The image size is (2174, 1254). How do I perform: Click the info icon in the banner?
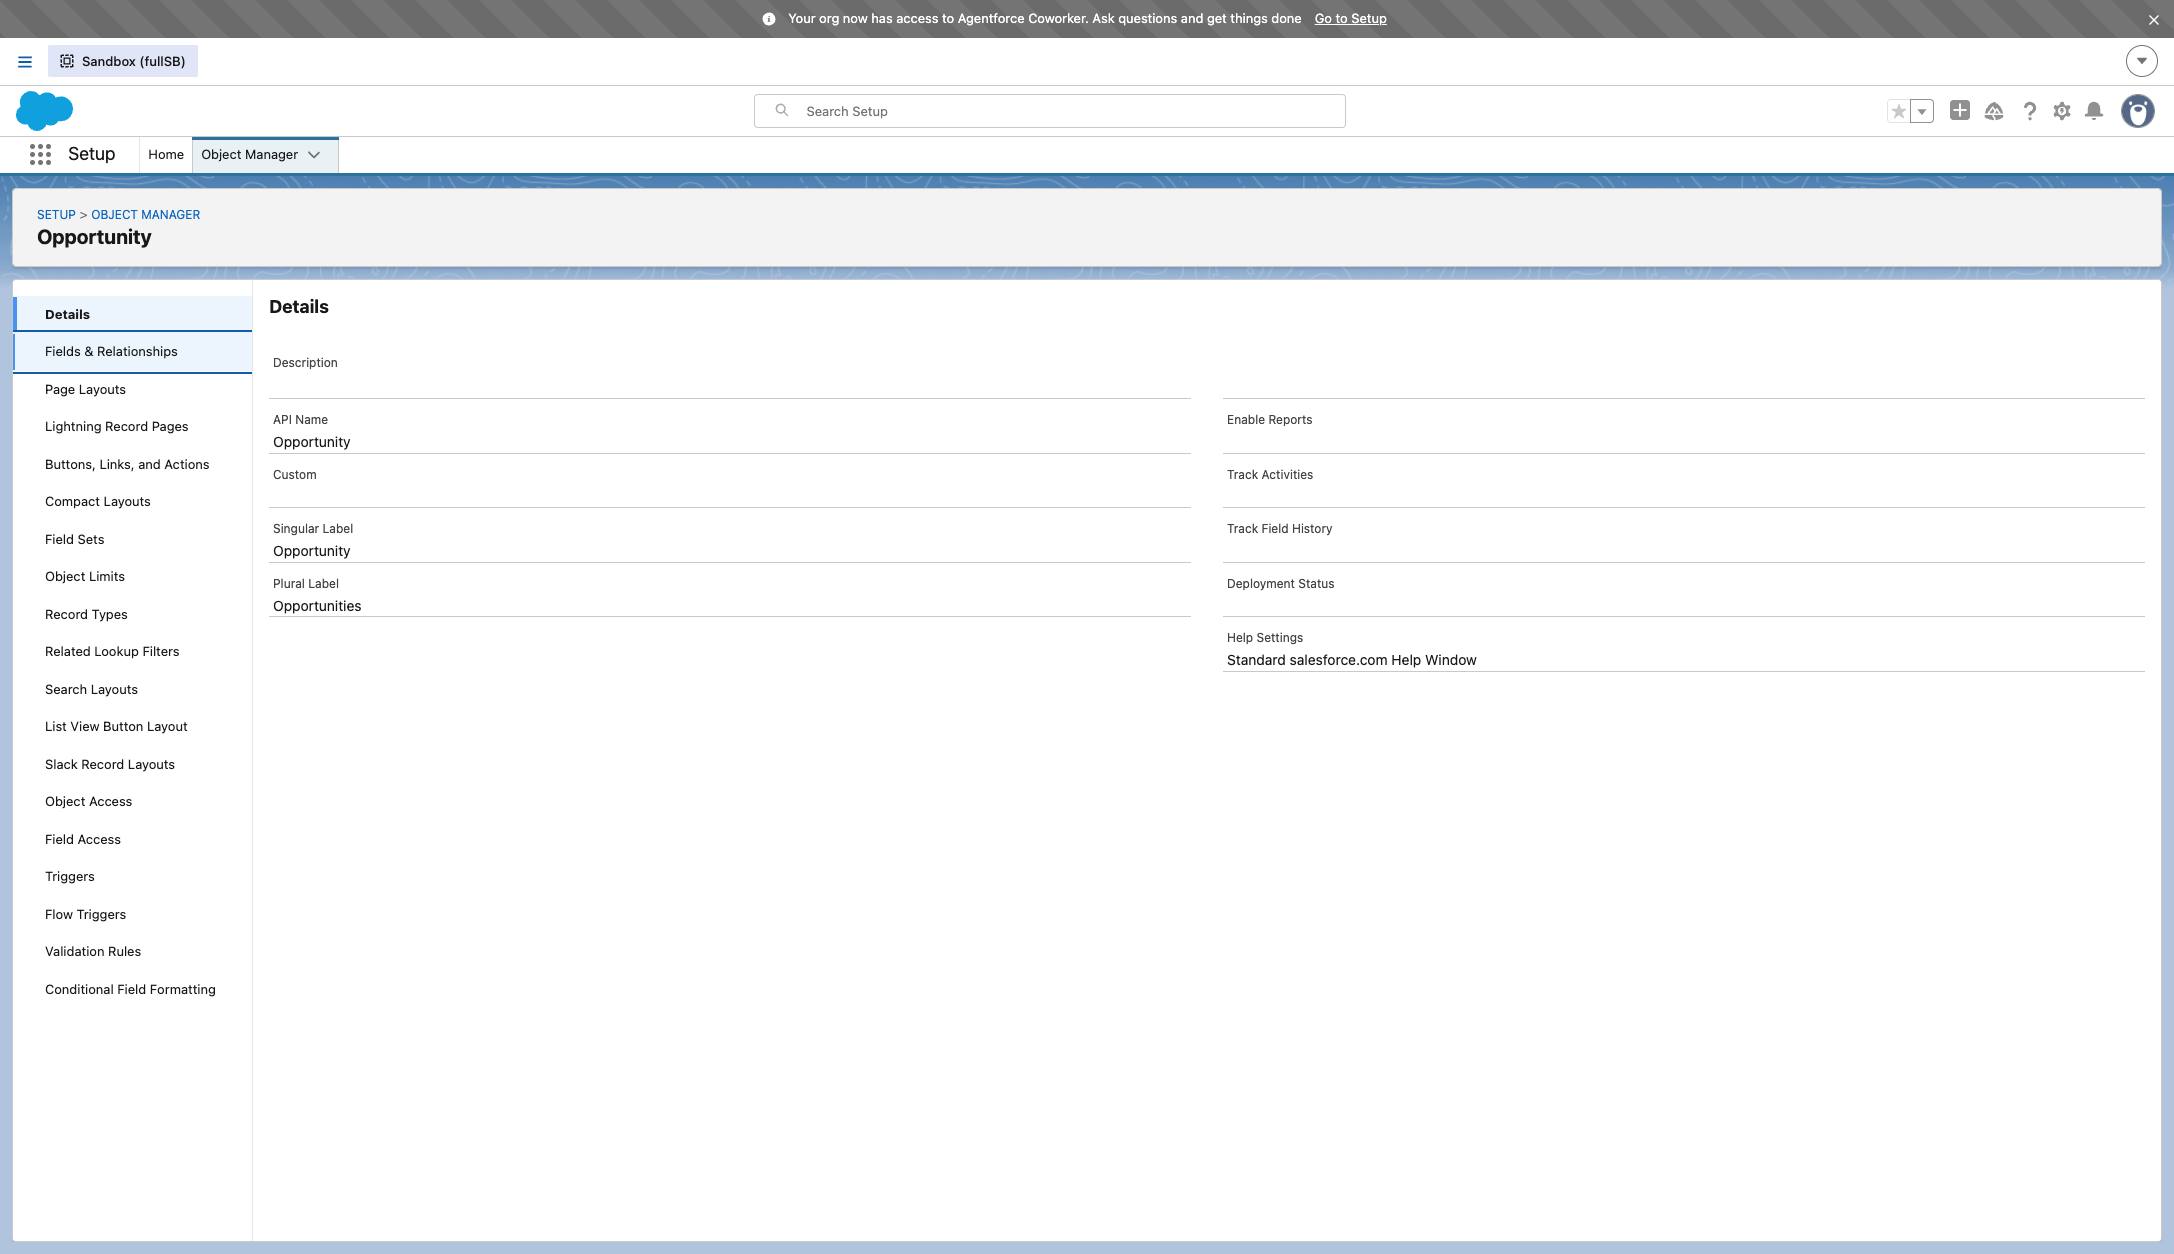[769, 19]
